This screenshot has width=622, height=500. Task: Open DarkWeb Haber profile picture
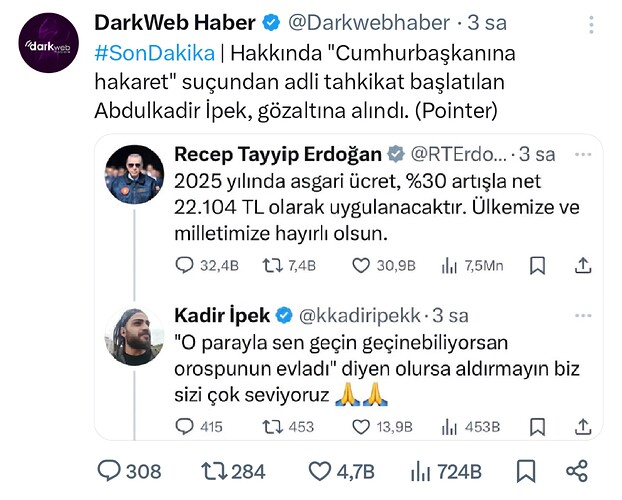click(49, 43)
